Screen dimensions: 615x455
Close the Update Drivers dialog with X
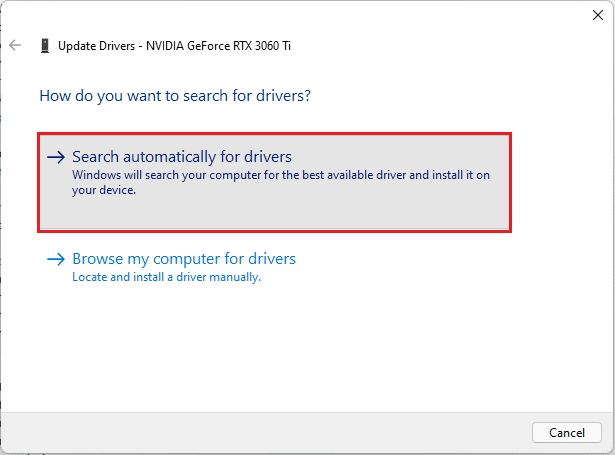click(598, 14)
